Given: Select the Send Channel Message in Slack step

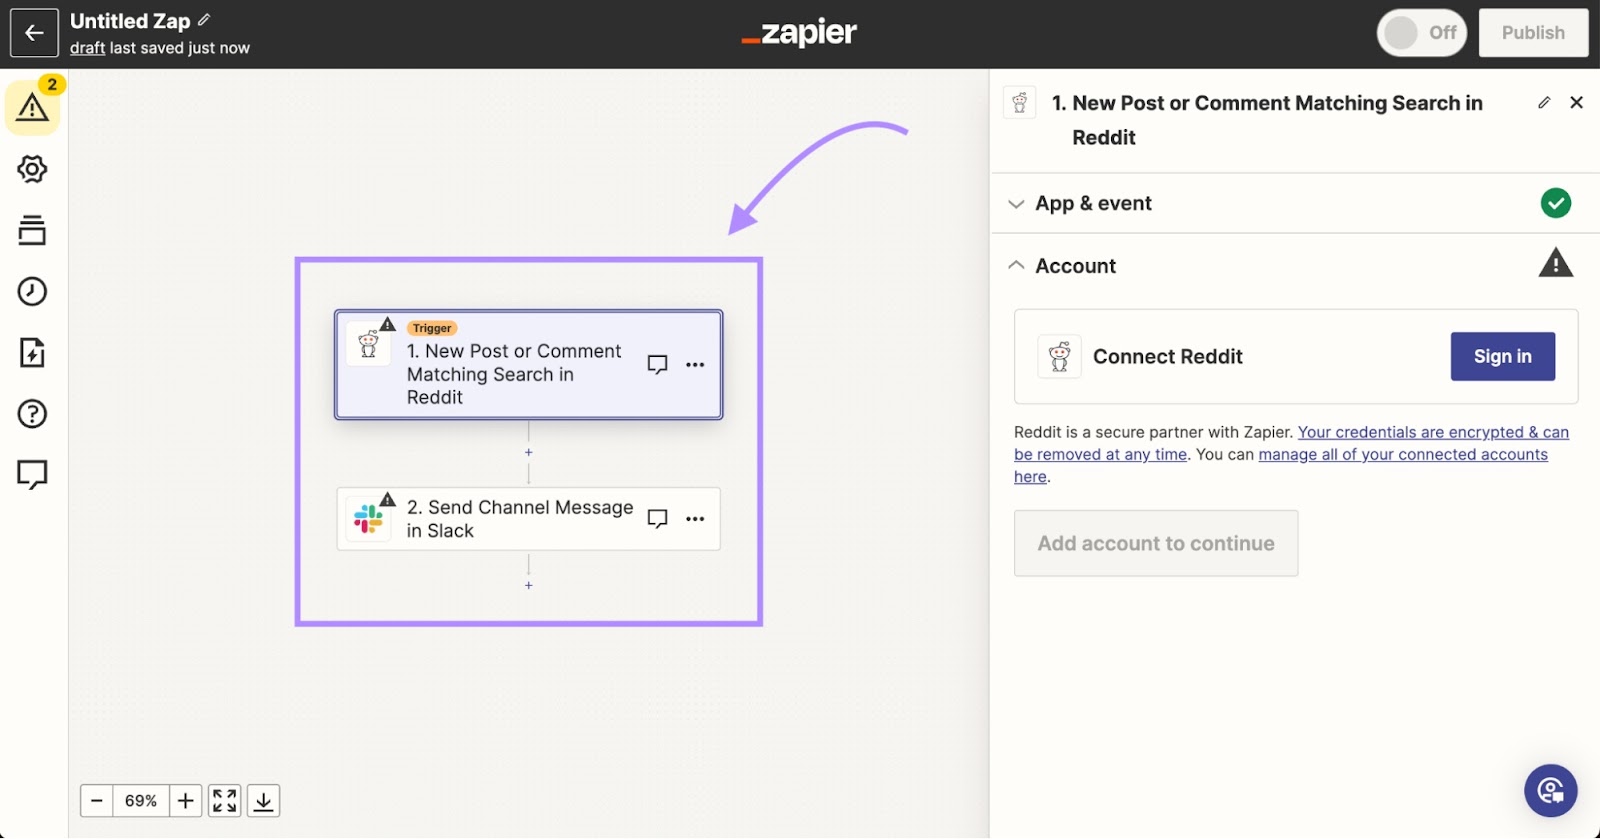Looking at the screenshot, I should (519, 519).
